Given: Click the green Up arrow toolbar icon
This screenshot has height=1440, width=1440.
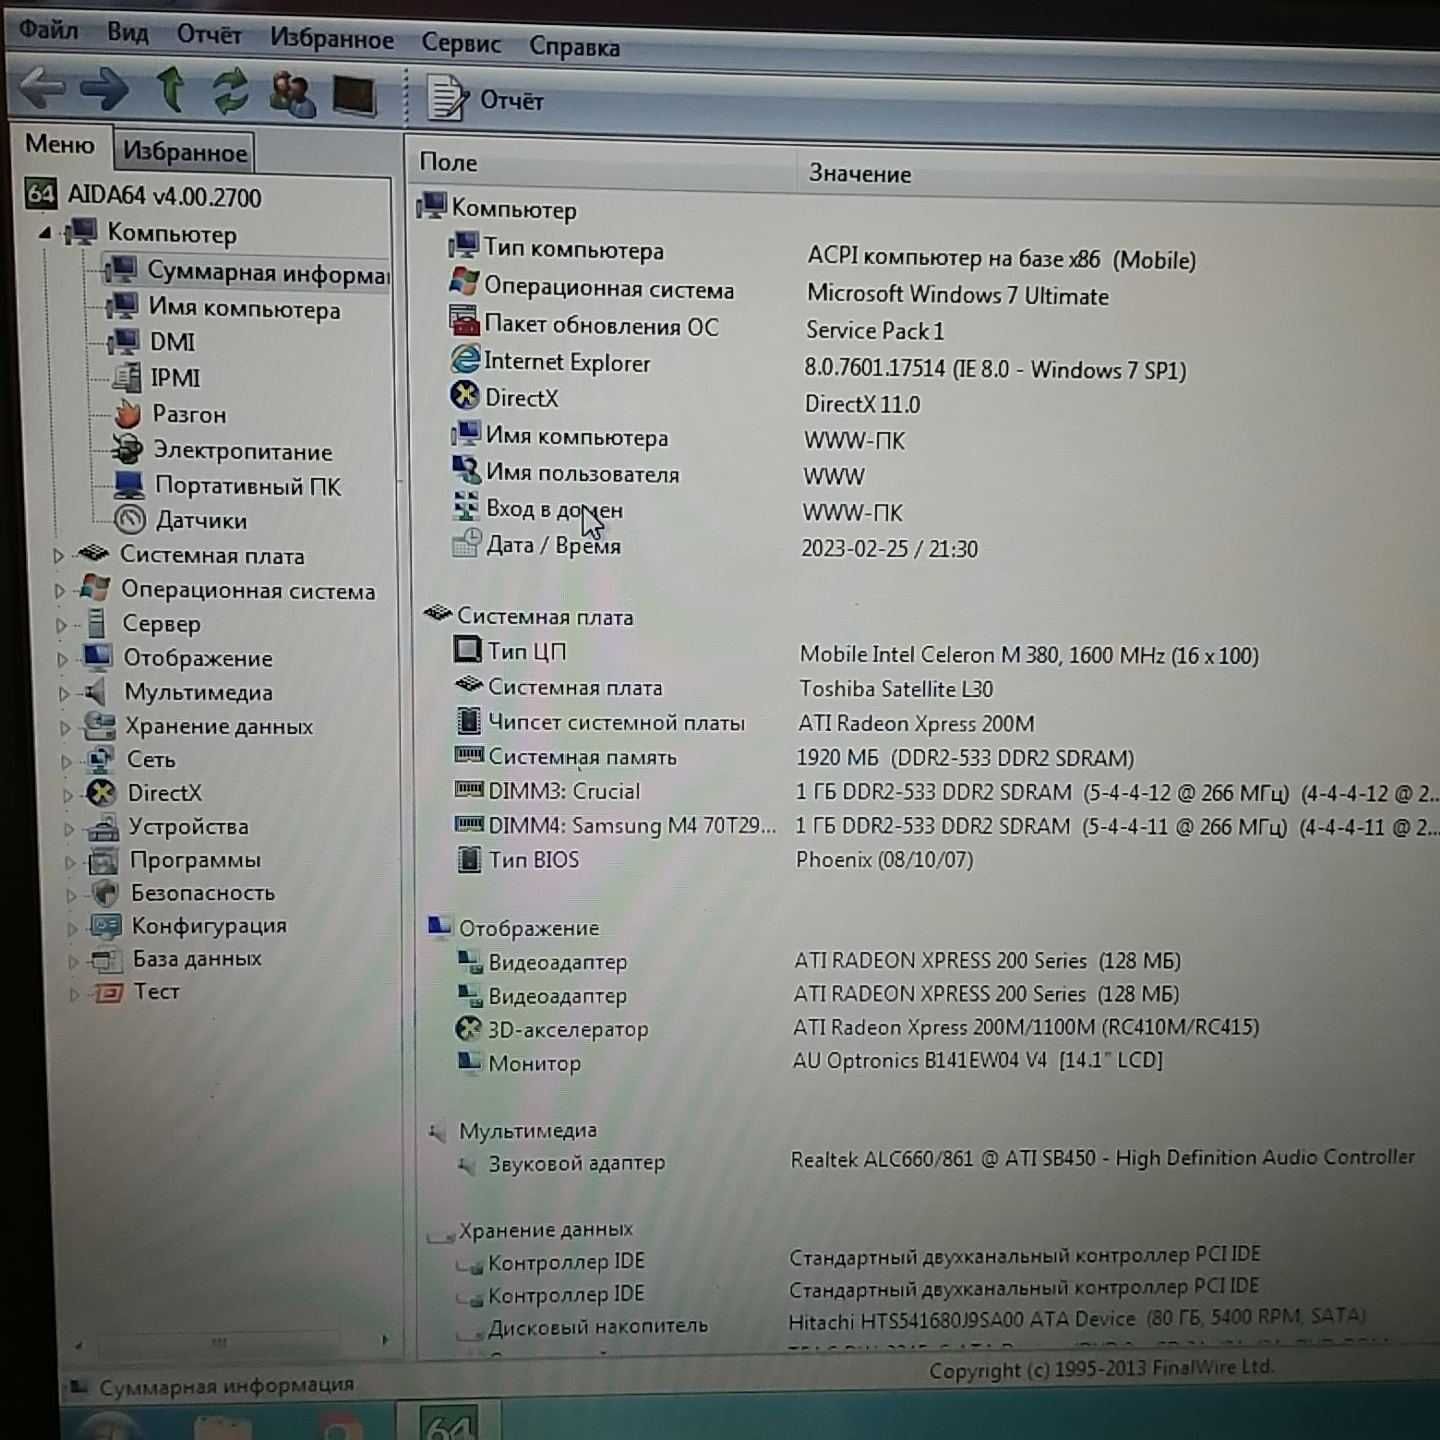Looking at the screenshot, I should (171, 89).
